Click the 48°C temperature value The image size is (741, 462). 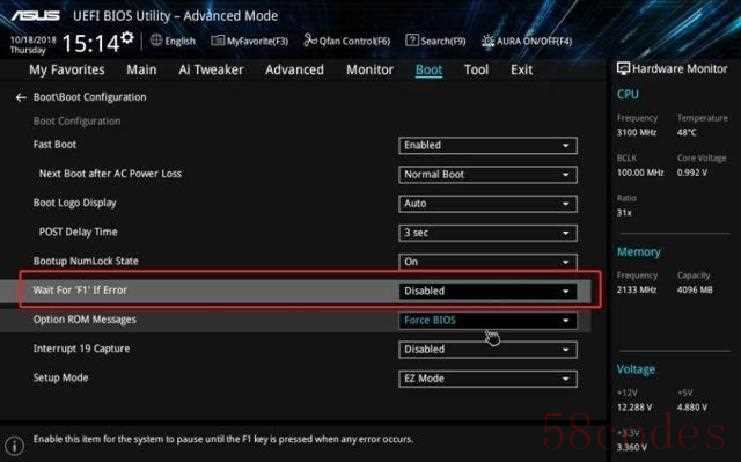[x=687, y=133]
